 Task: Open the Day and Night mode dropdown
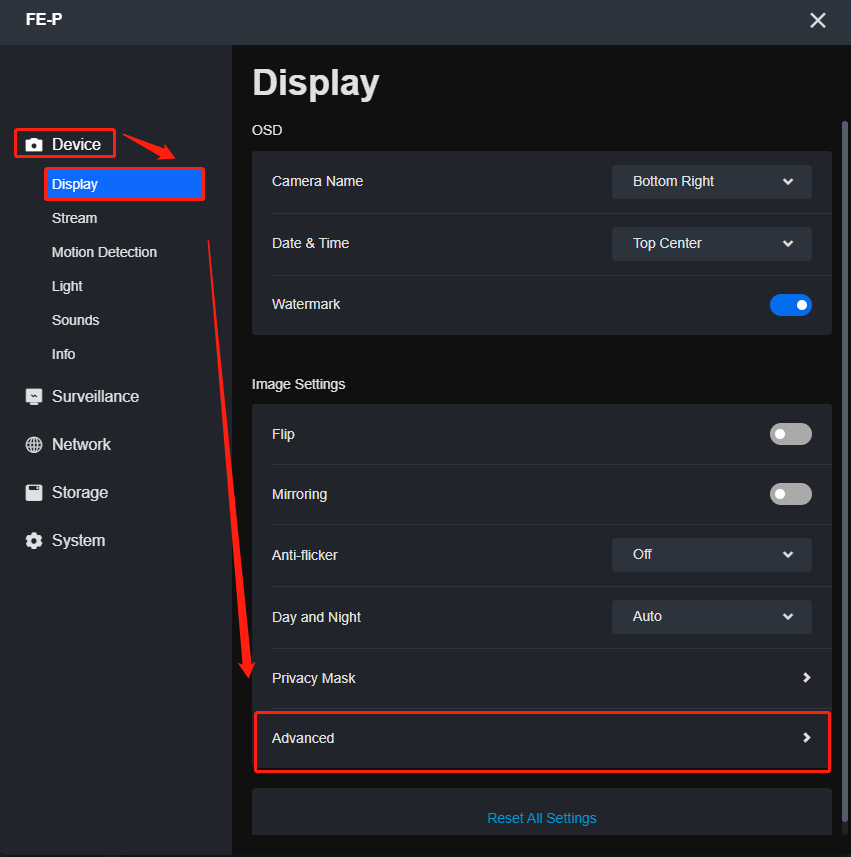point(711,617)
